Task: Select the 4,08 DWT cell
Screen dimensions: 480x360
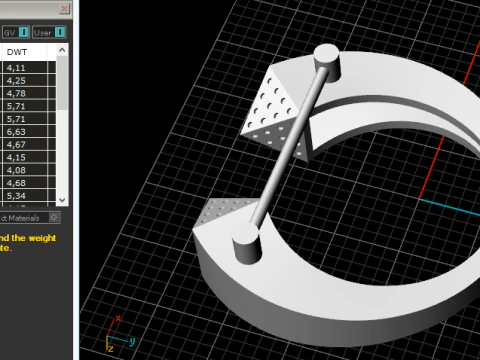Action: (x=24, y=170)
